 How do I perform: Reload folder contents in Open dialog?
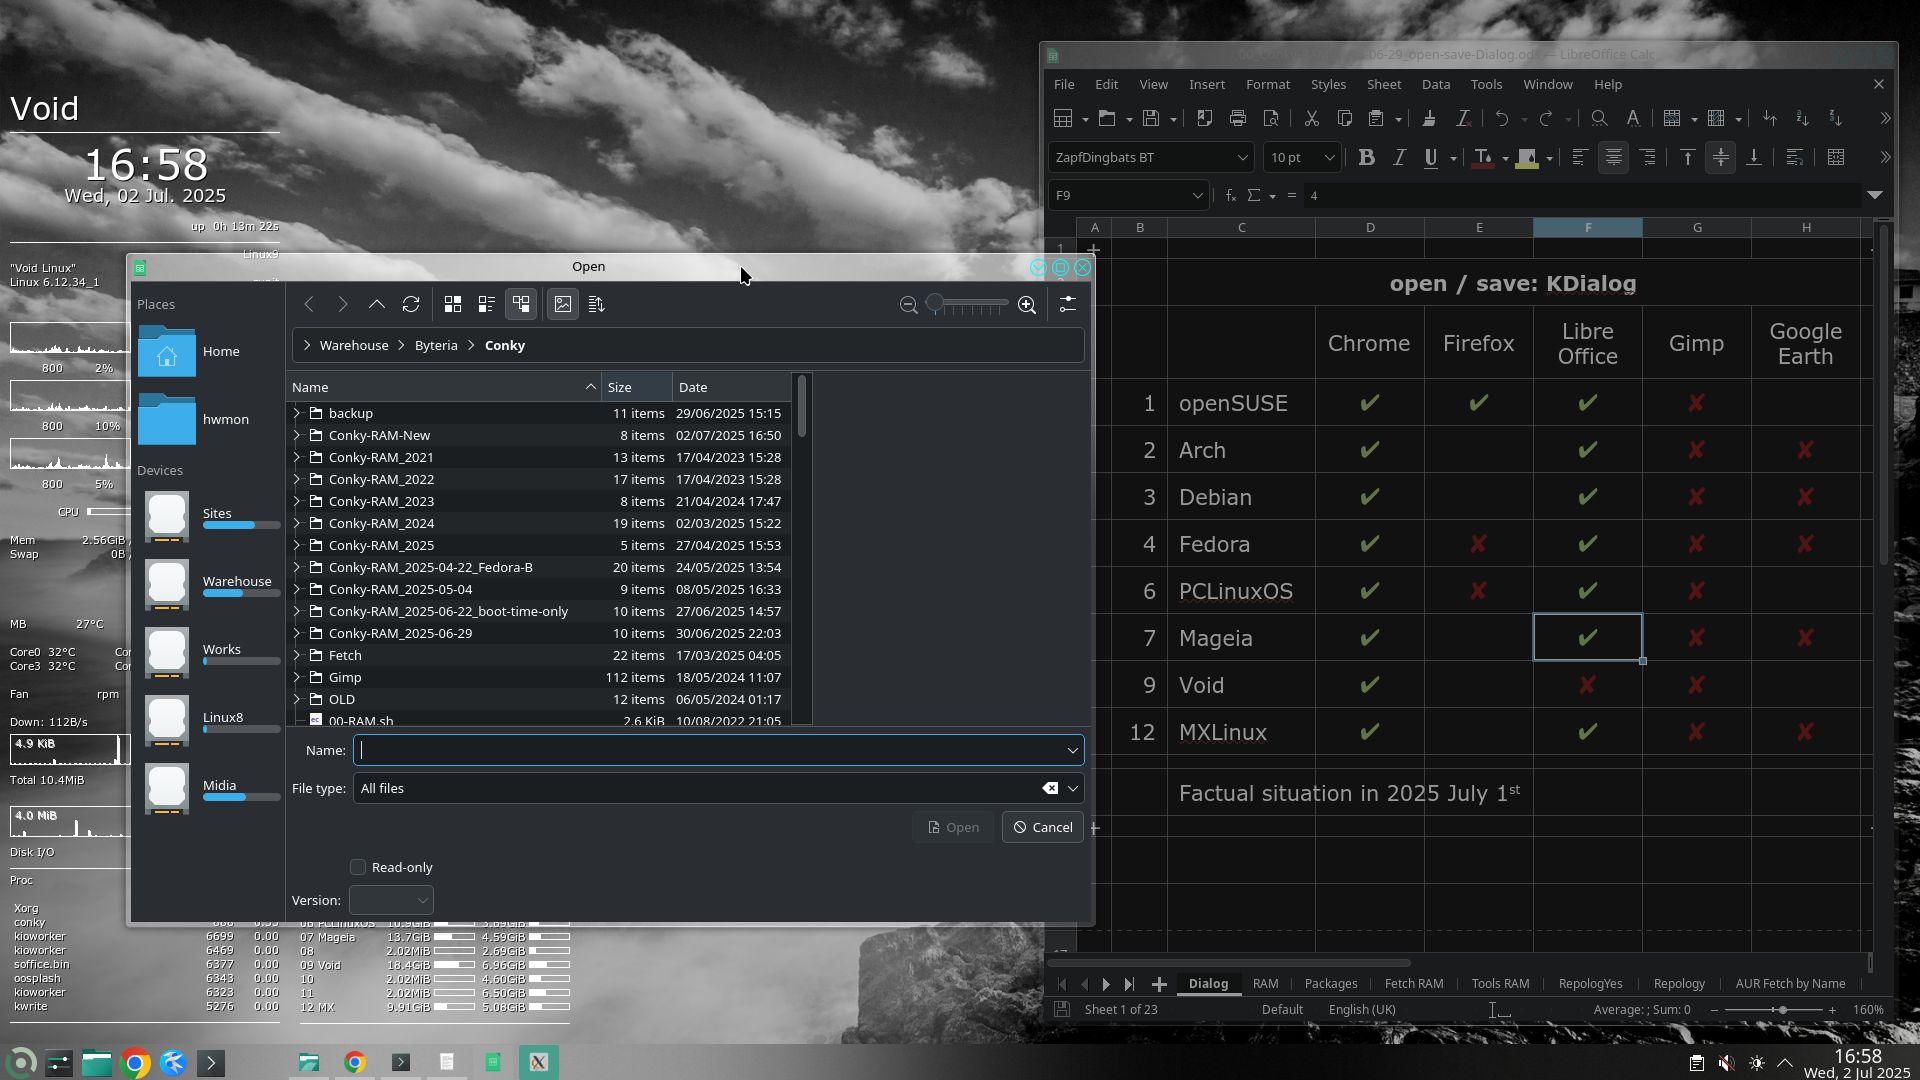[410, 304]
